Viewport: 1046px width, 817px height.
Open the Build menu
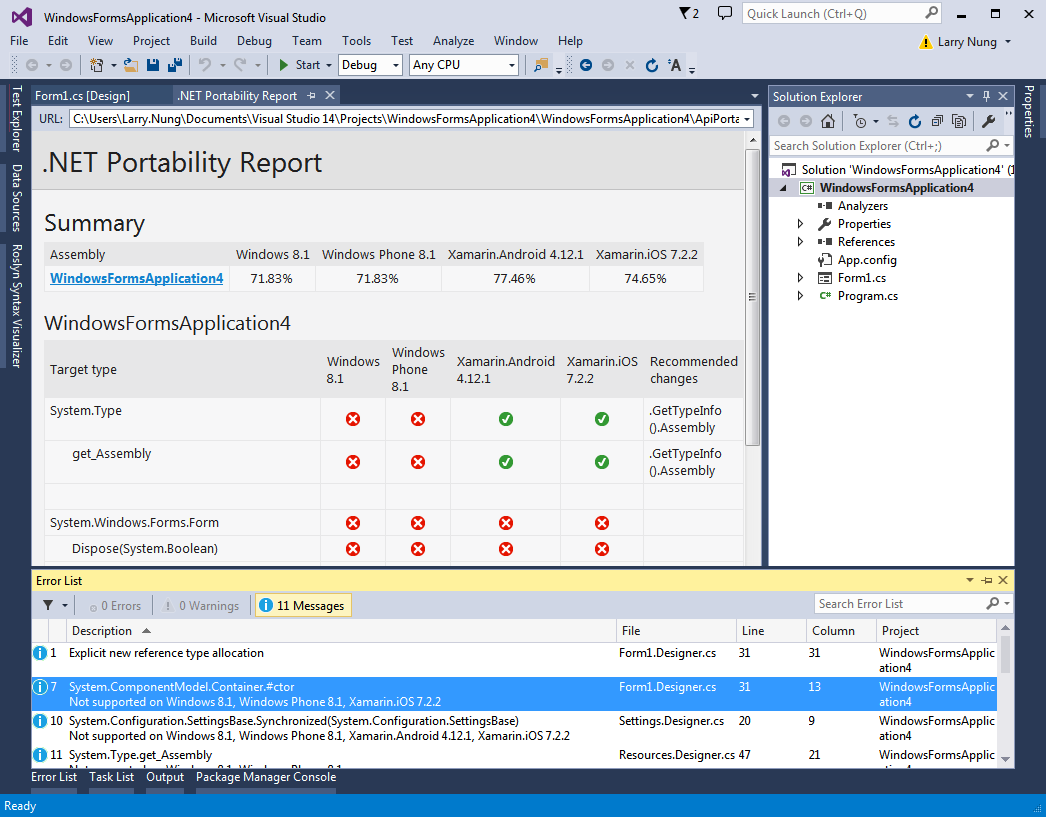click(203, 41)
